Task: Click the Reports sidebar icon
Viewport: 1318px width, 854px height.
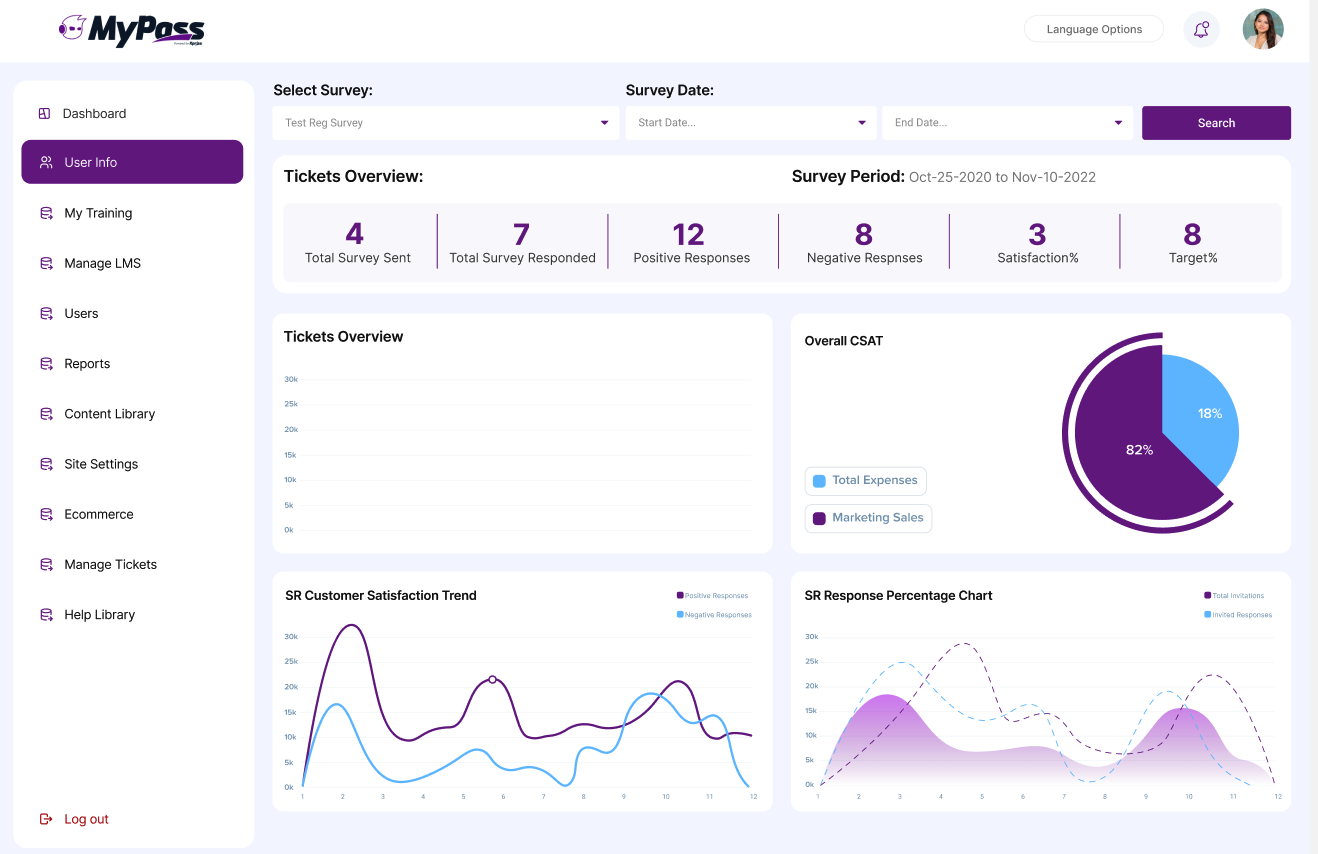Action: (46, 364)
